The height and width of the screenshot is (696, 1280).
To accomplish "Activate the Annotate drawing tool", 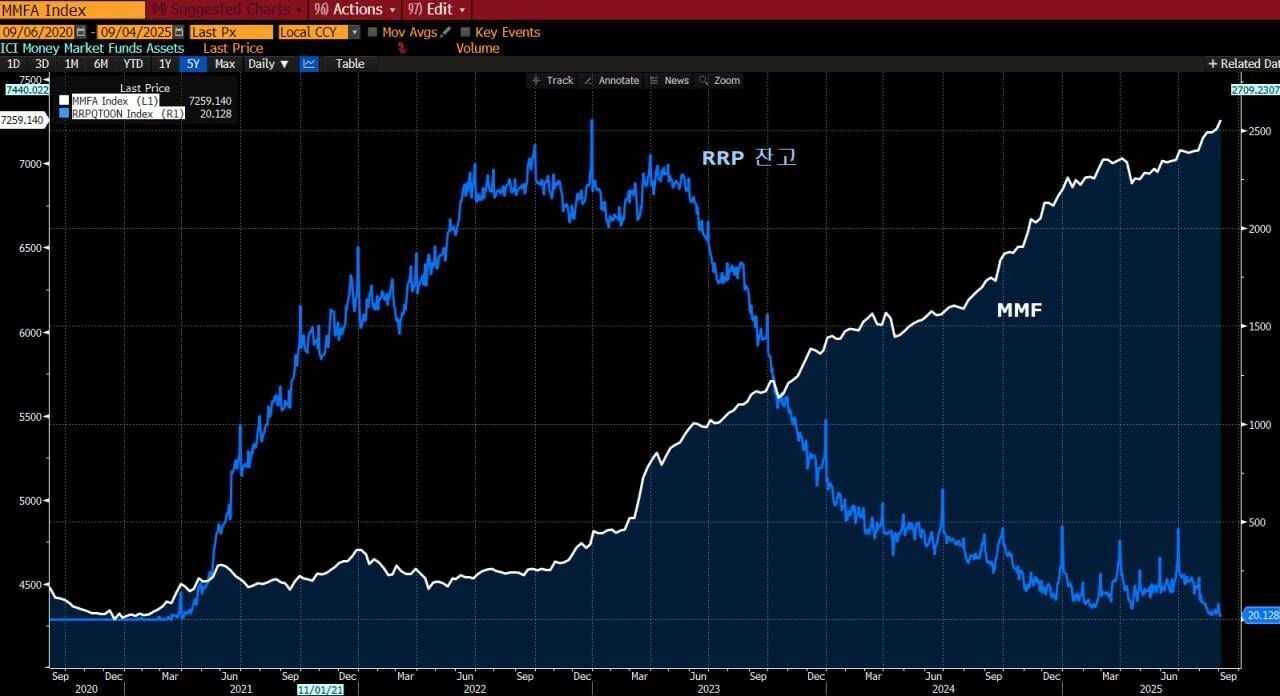I will tap(611, 80).
